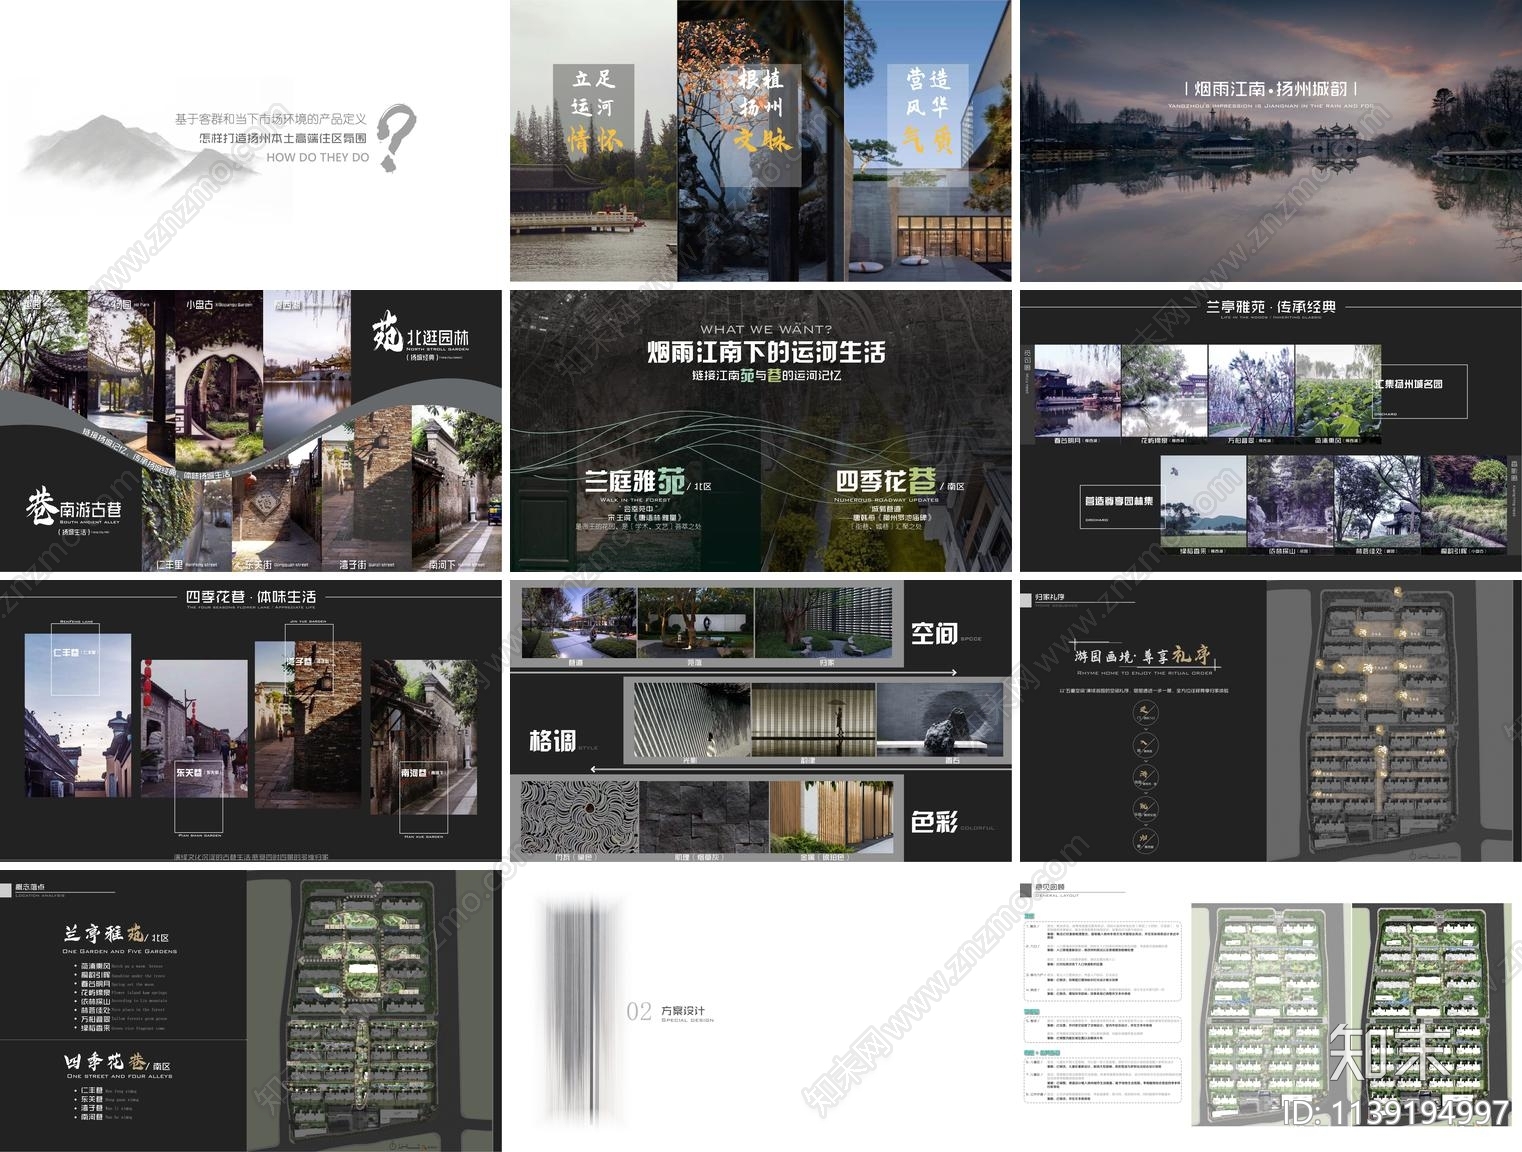
Task: Click the 四季花巷 / 南区 label
Action: tap(900, 483)
